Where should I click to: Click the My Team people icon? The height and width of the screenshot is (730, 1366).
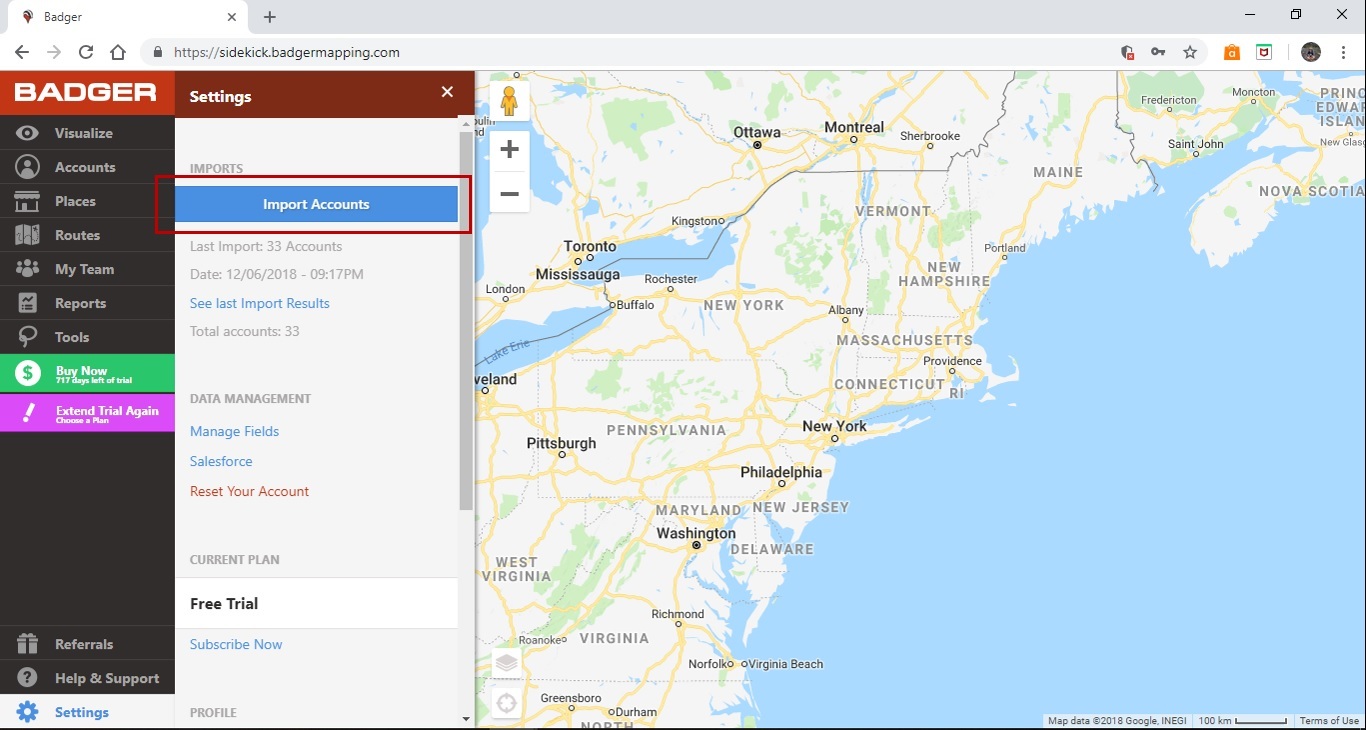[x=27, y=269]
